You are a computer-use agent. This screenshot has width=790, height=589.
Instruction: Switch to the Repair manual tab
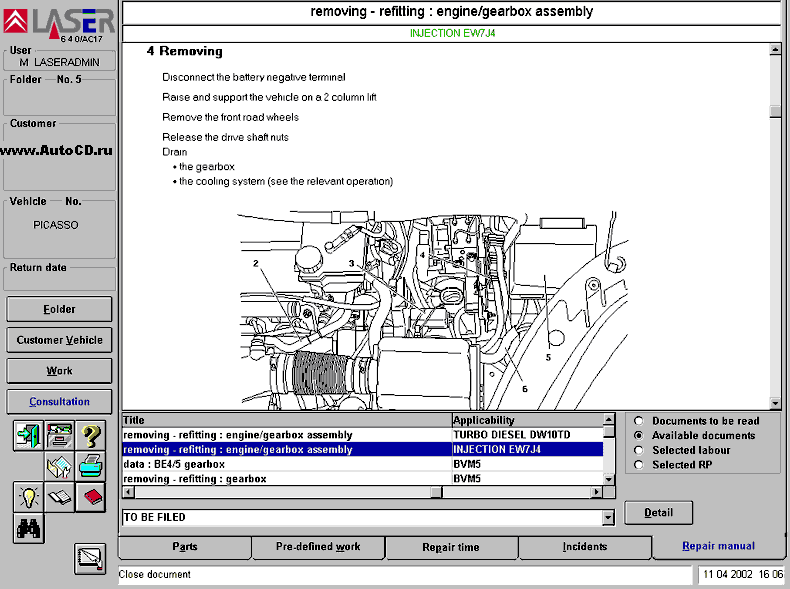pyautogui.click(x=718, y=546)
